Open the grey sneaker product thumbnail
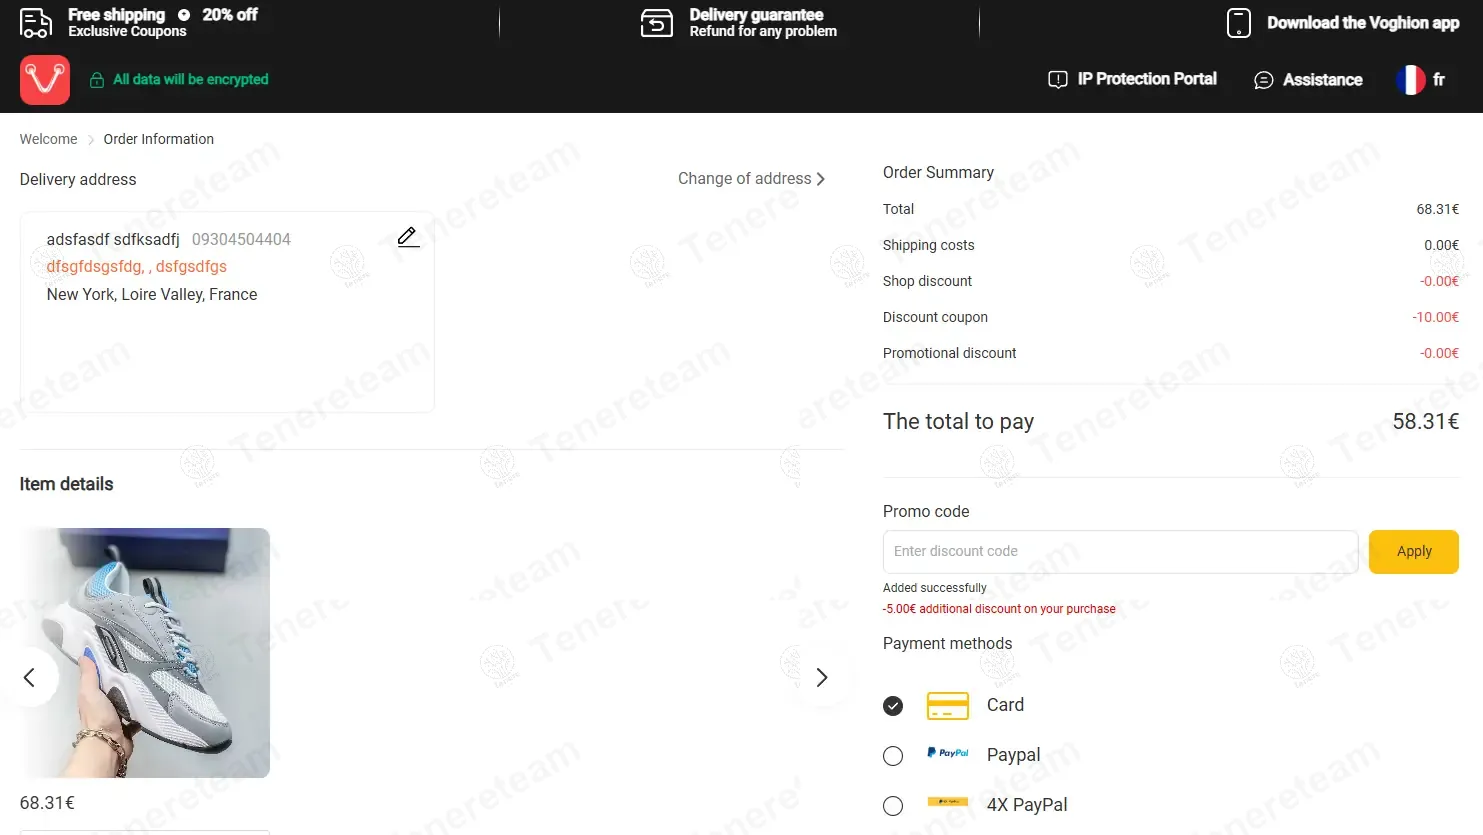Image resolution: width=1483 pixels, height=835 pixels. tap(145, 653)
